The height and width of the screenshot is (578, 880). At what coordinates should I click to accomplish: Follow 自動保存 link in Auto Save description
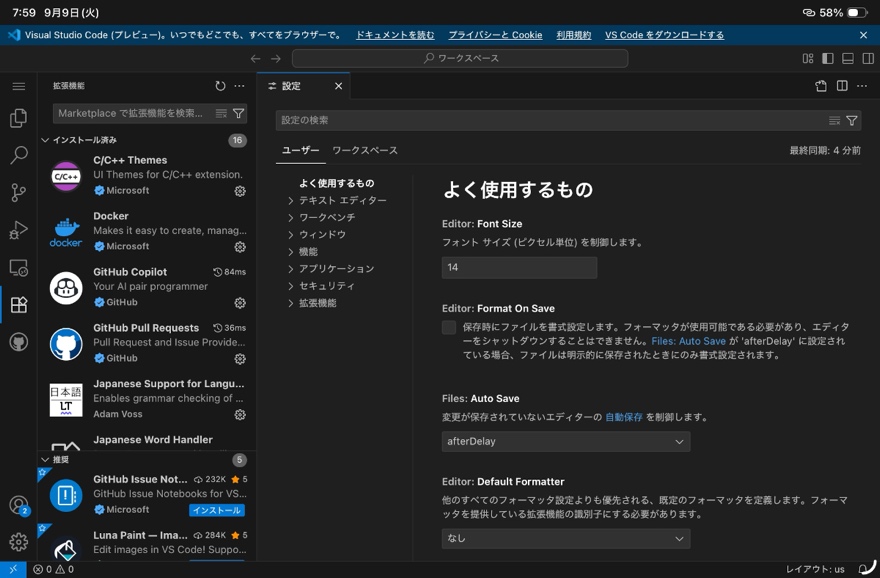[624, 417]
